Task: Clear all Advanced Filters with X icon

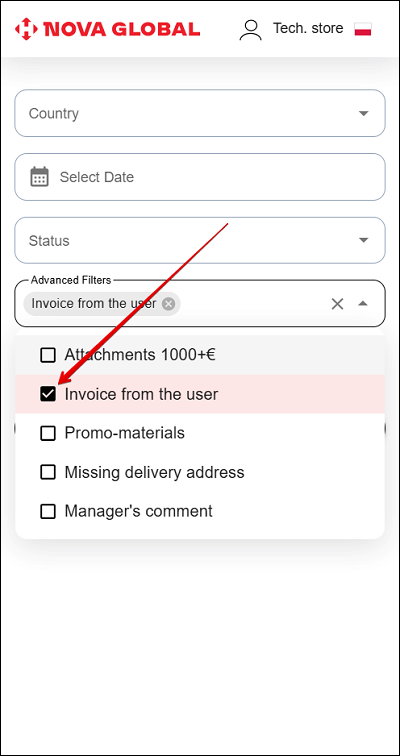Action: click(337, 304)
